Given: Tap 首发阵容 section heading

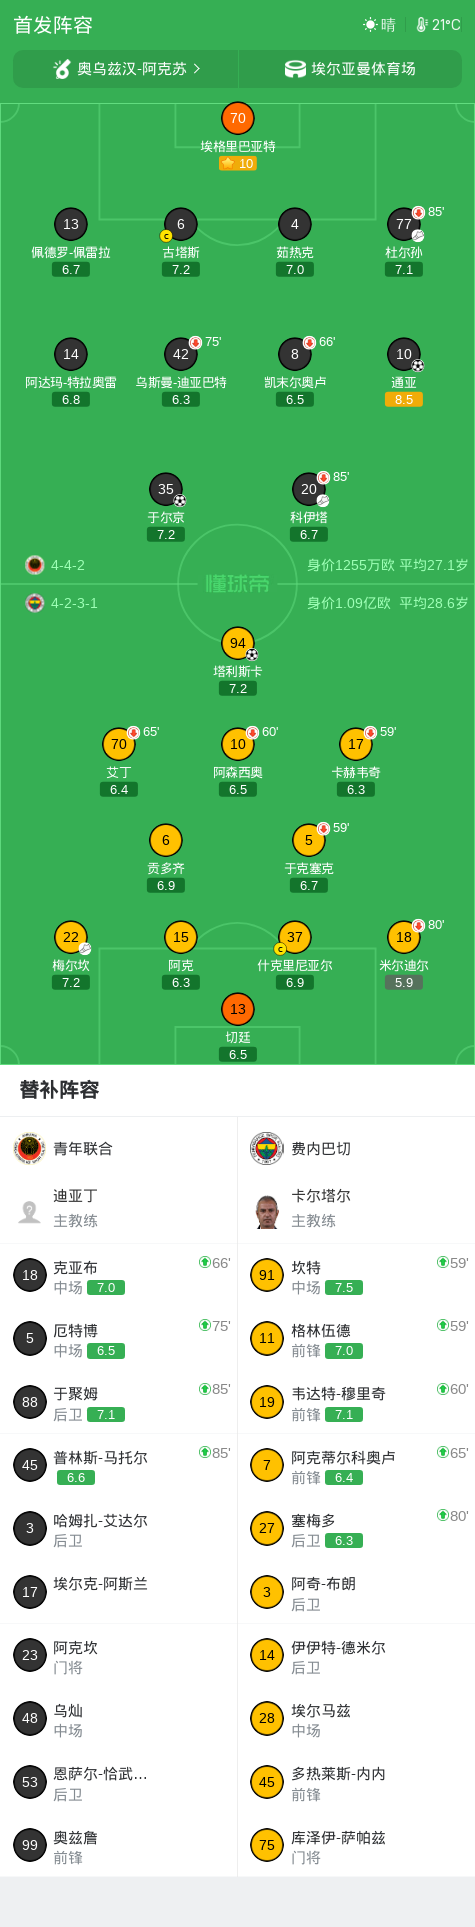Looking at the screenshot, I should tap(53, 25).
